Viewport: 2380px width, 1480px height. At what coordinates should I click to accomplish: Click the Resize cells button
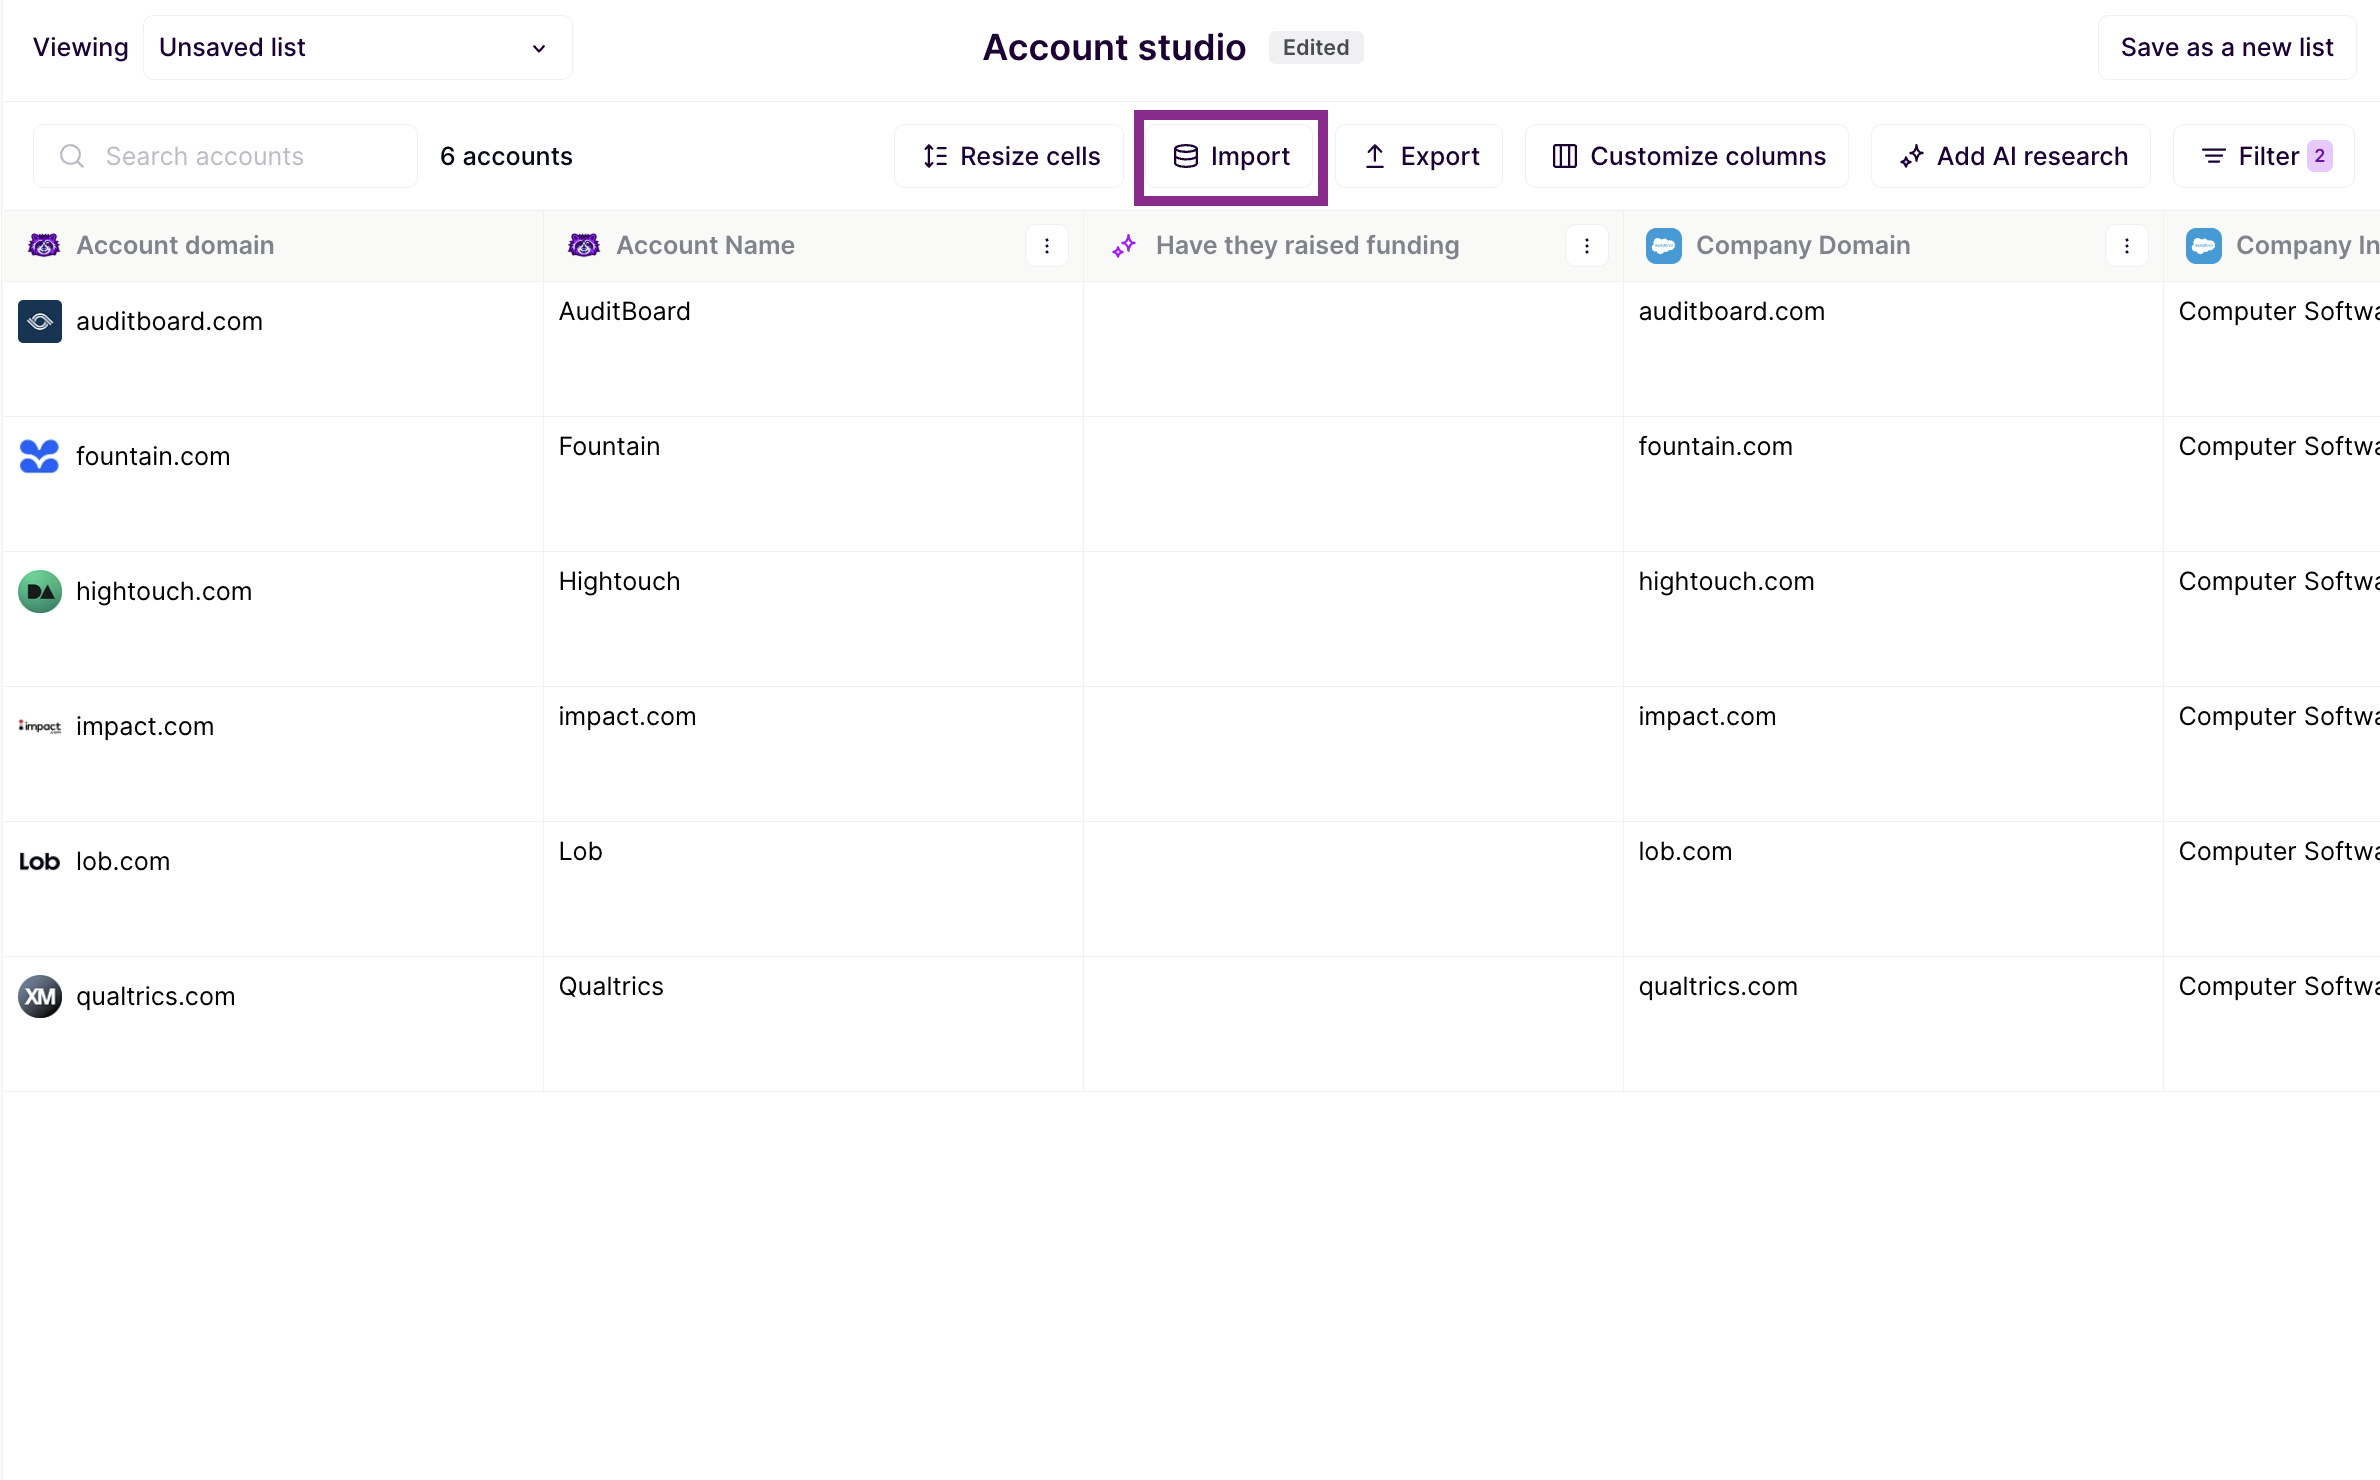[1009, 156]
